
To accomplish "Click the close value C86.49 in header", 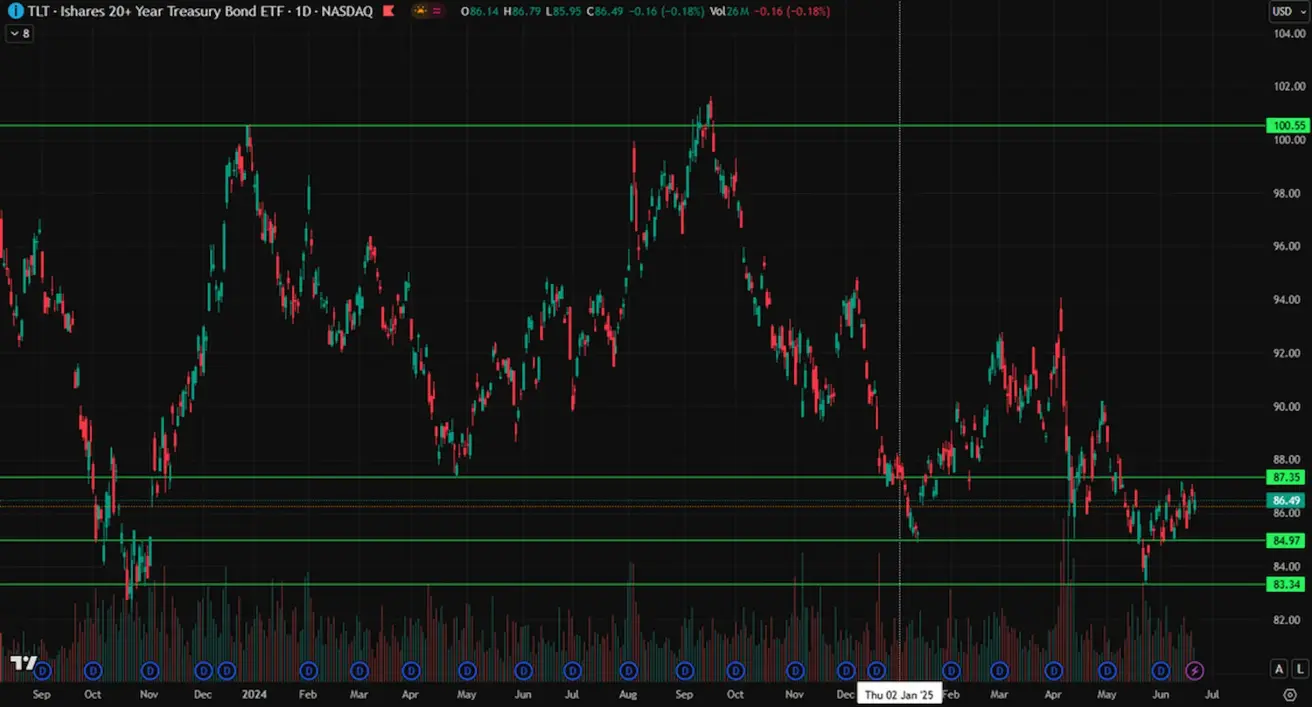I will point(606,12).
